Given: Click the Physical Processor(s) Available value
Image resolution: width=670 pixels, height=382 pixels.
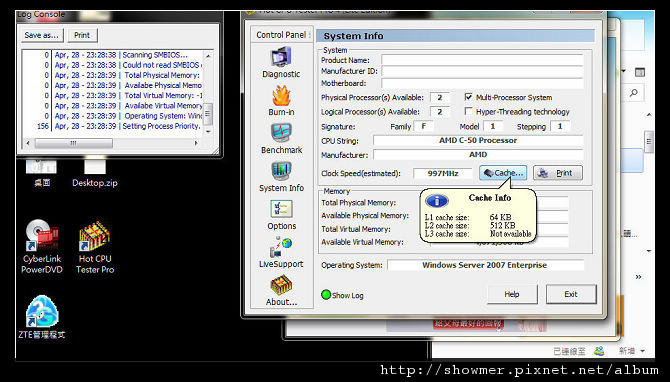Looking at the screenshot, I should point(440,97).
